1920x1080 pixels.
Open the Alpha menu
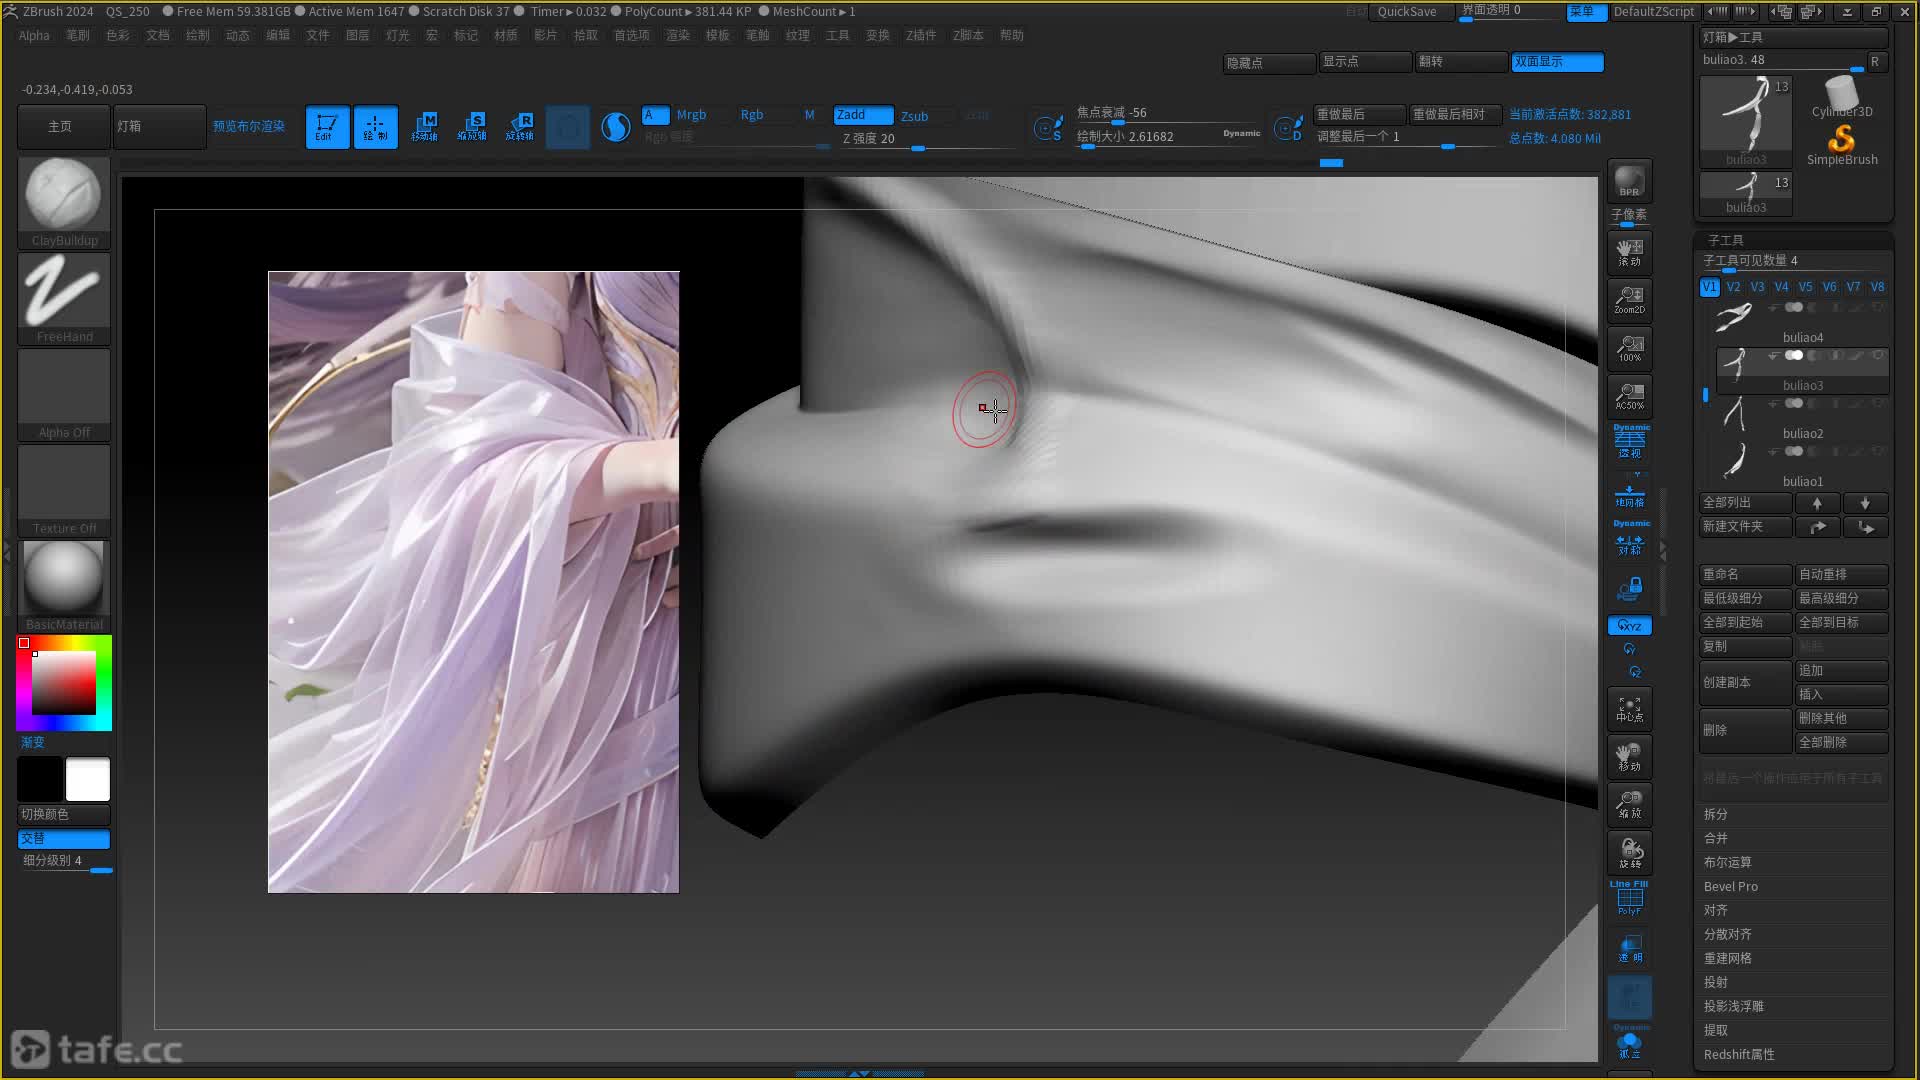click(34, 35)
